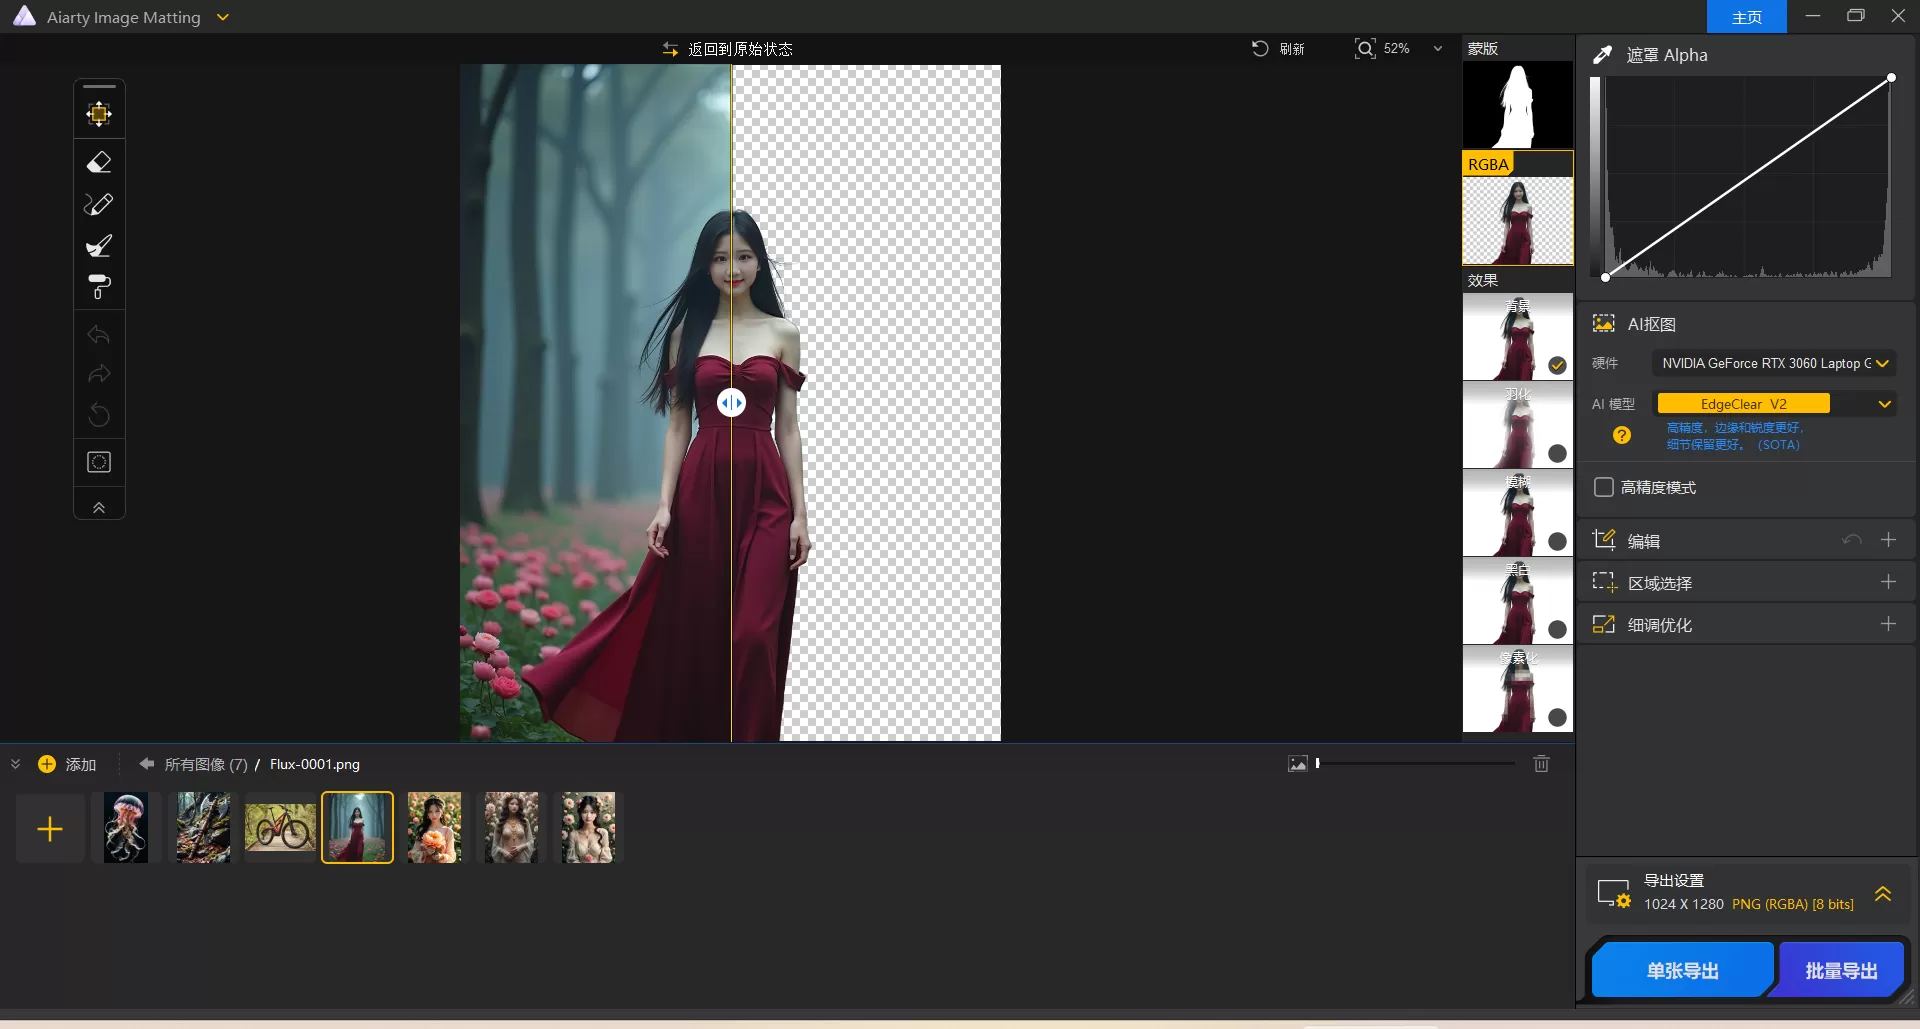1920x1029 pixels.
Task: Open the AI抠图 panel icon
Action: coord(1604,323)
